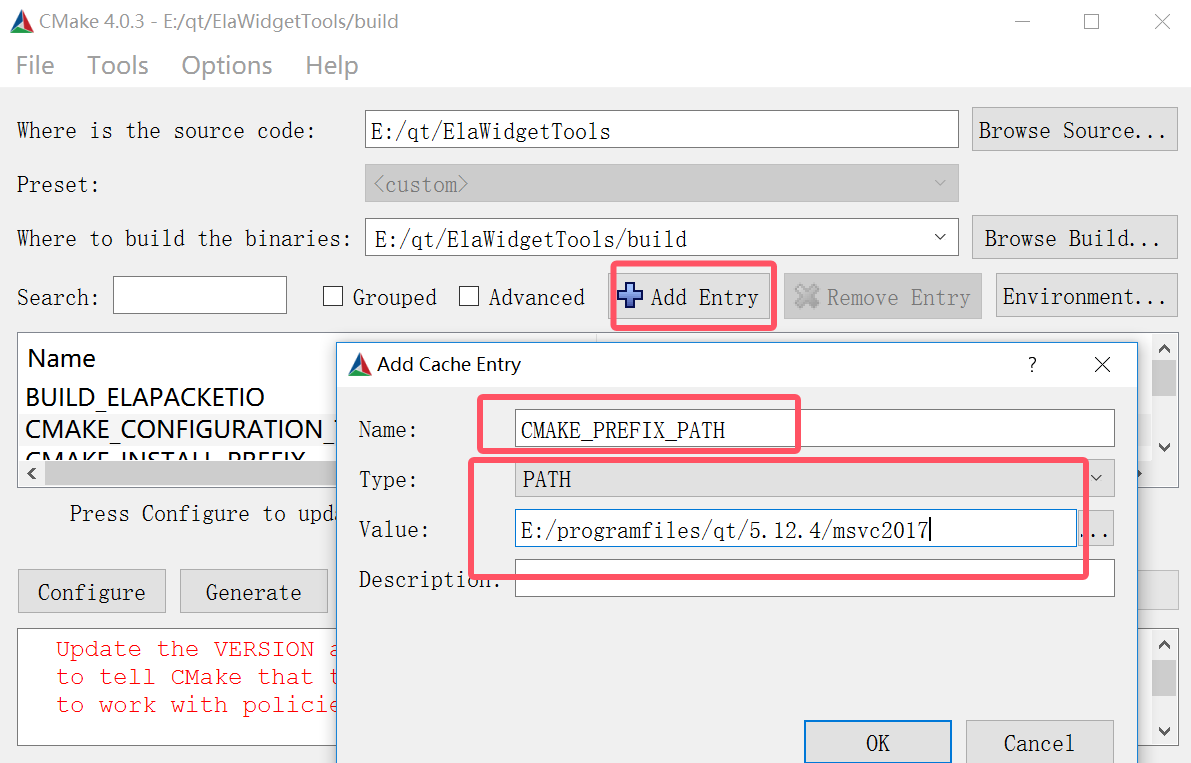Click the Configure button

pos(92,591)
